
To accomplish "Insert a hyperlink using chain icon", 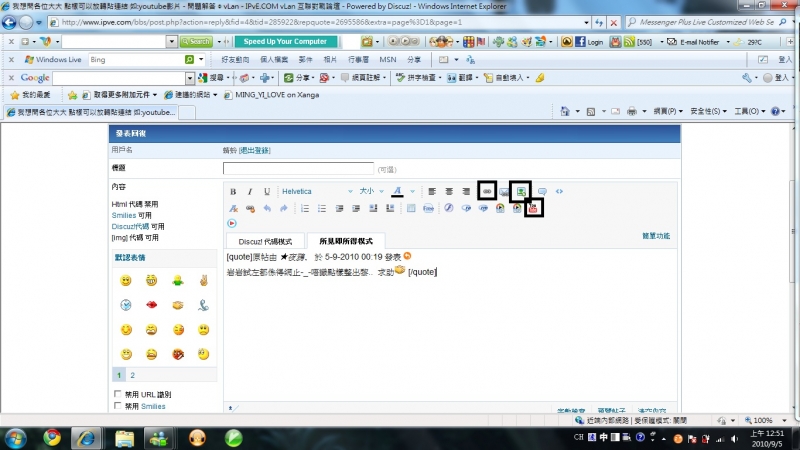I will 487,191.
